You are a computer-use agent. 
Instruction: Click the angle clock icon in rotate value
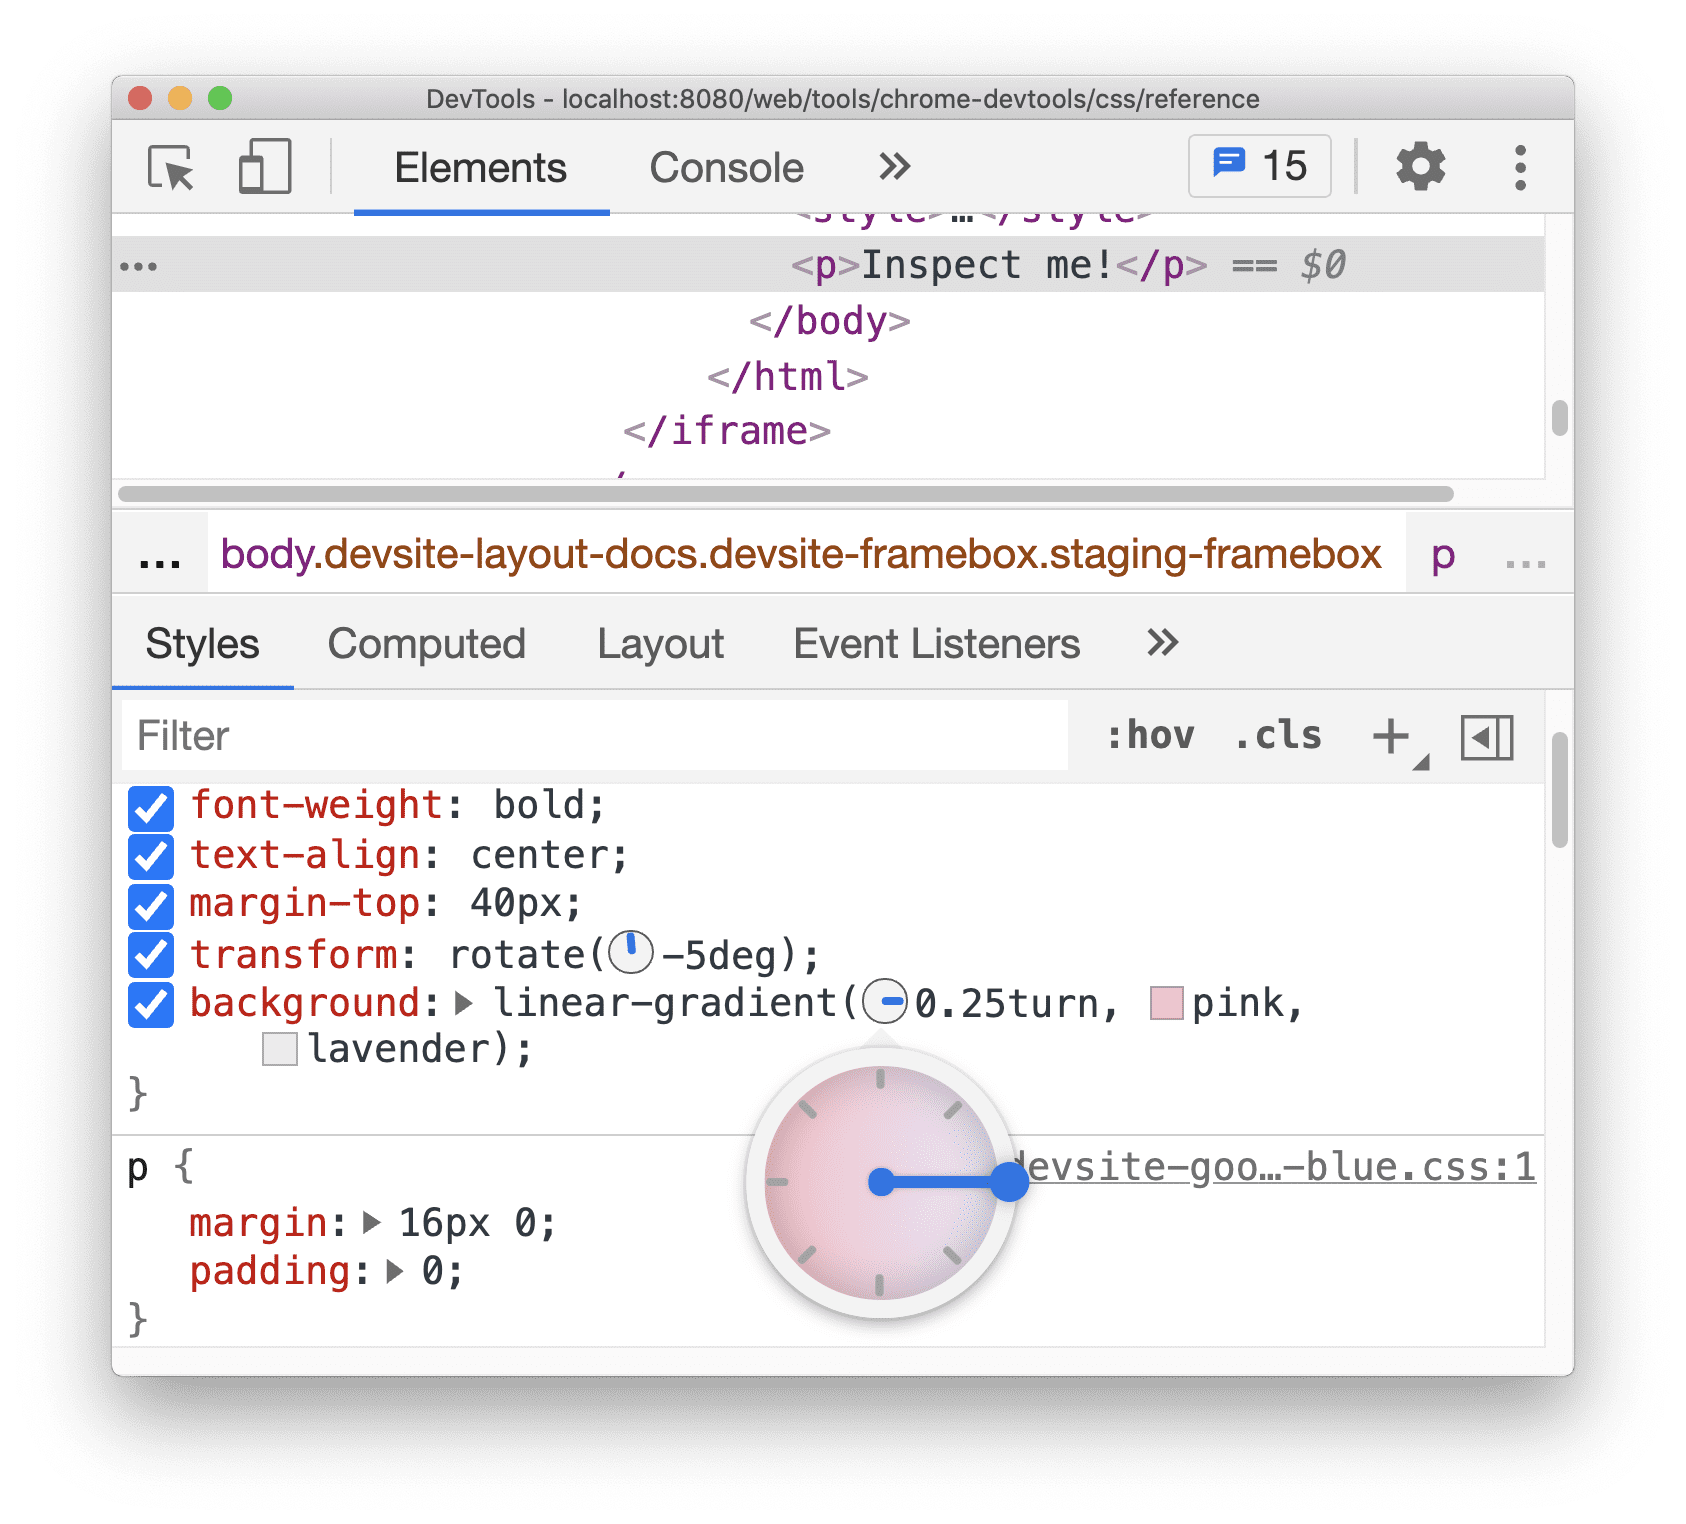[633, 953]
